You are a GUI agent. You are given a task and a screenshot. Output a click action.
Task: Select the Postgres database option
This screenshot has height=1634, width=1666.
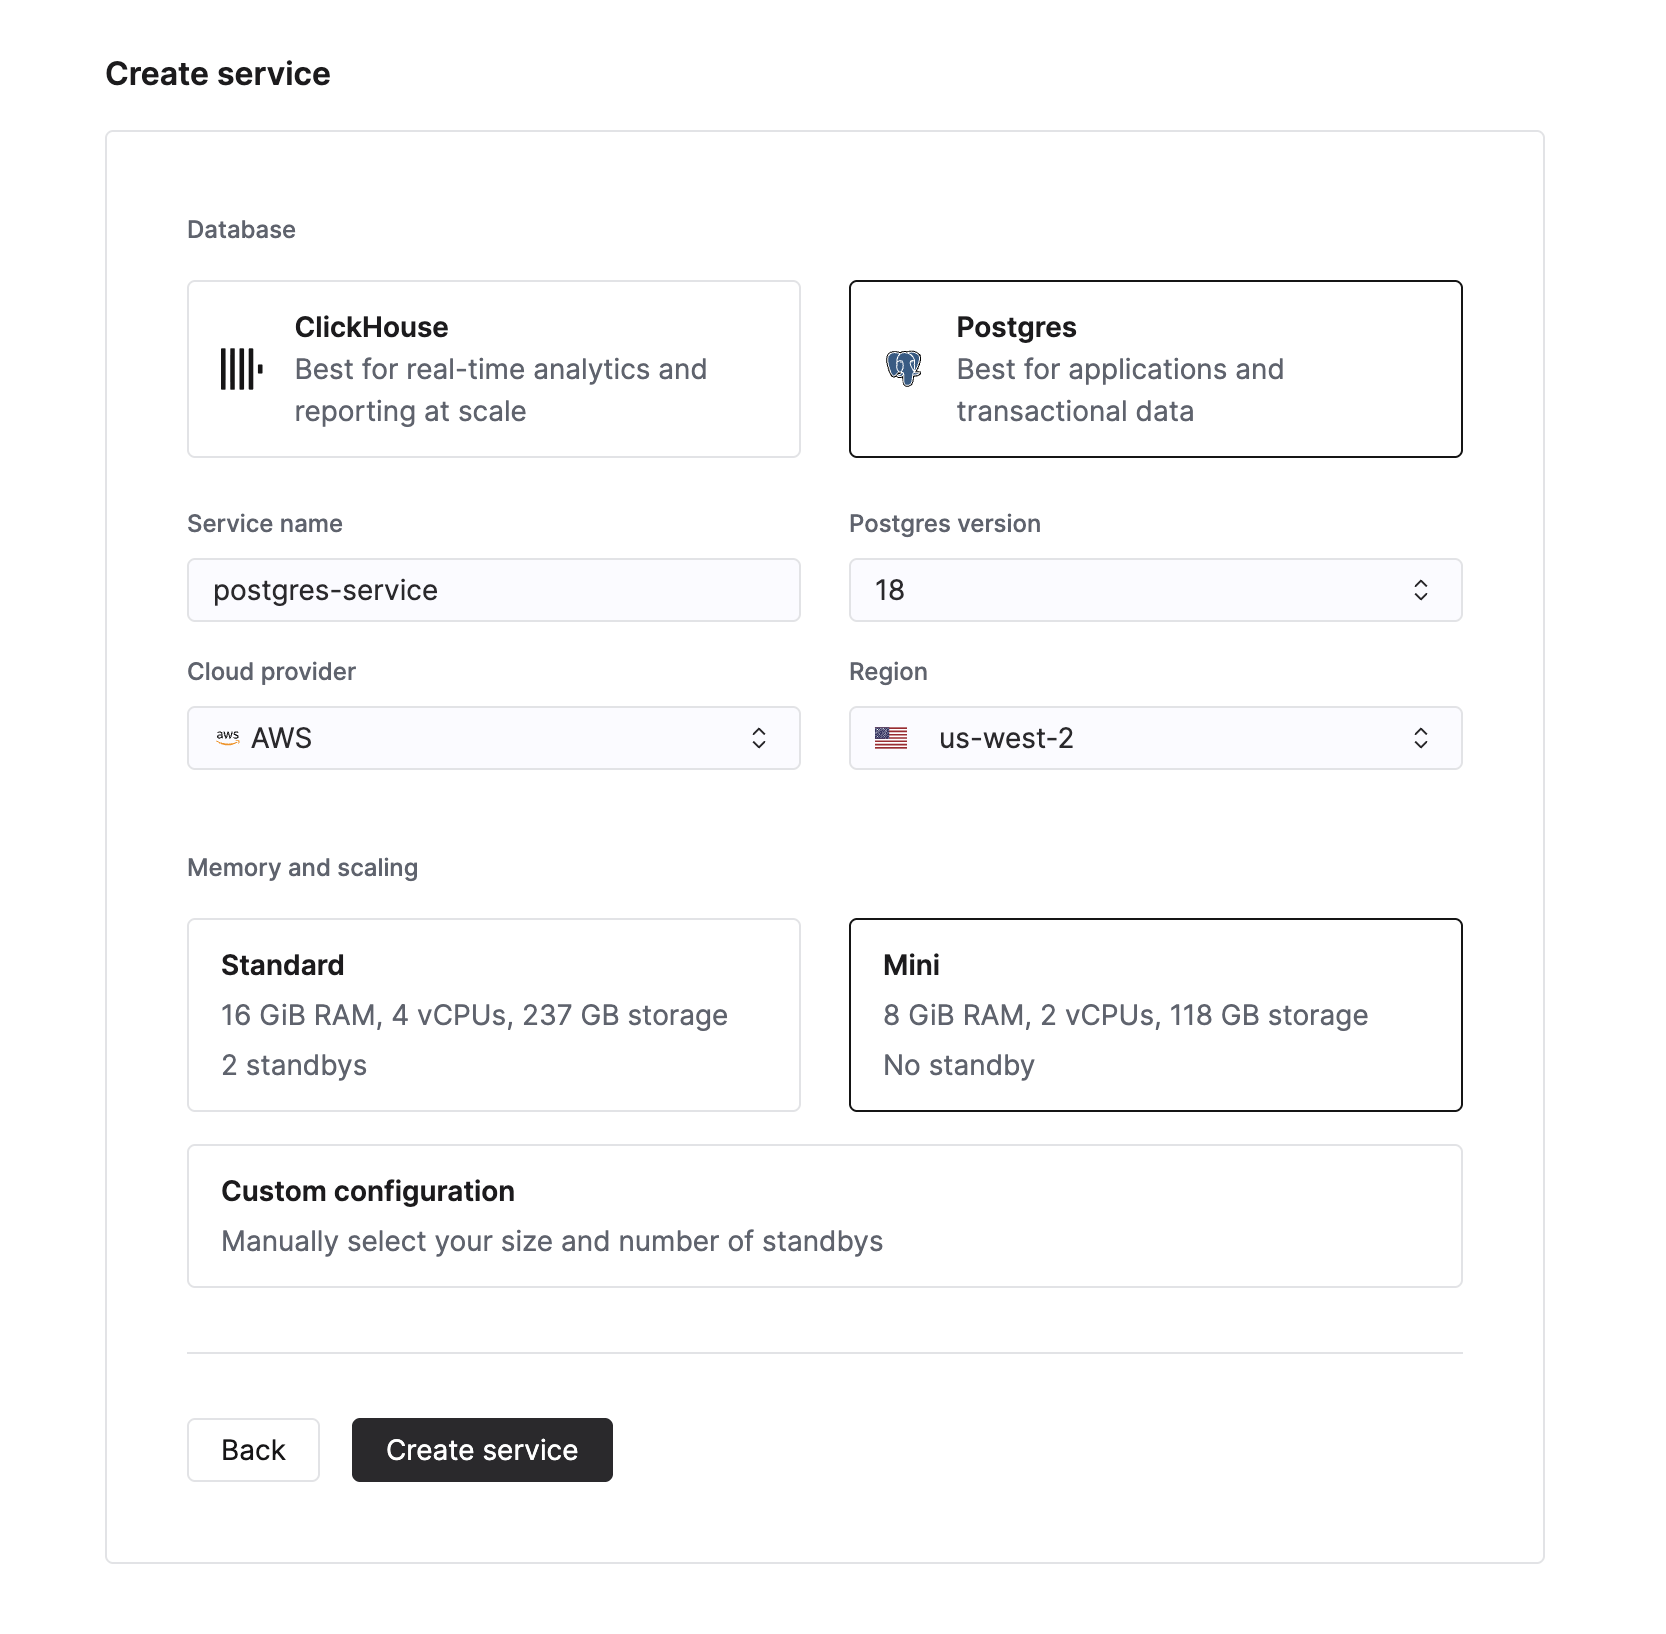1155,369
